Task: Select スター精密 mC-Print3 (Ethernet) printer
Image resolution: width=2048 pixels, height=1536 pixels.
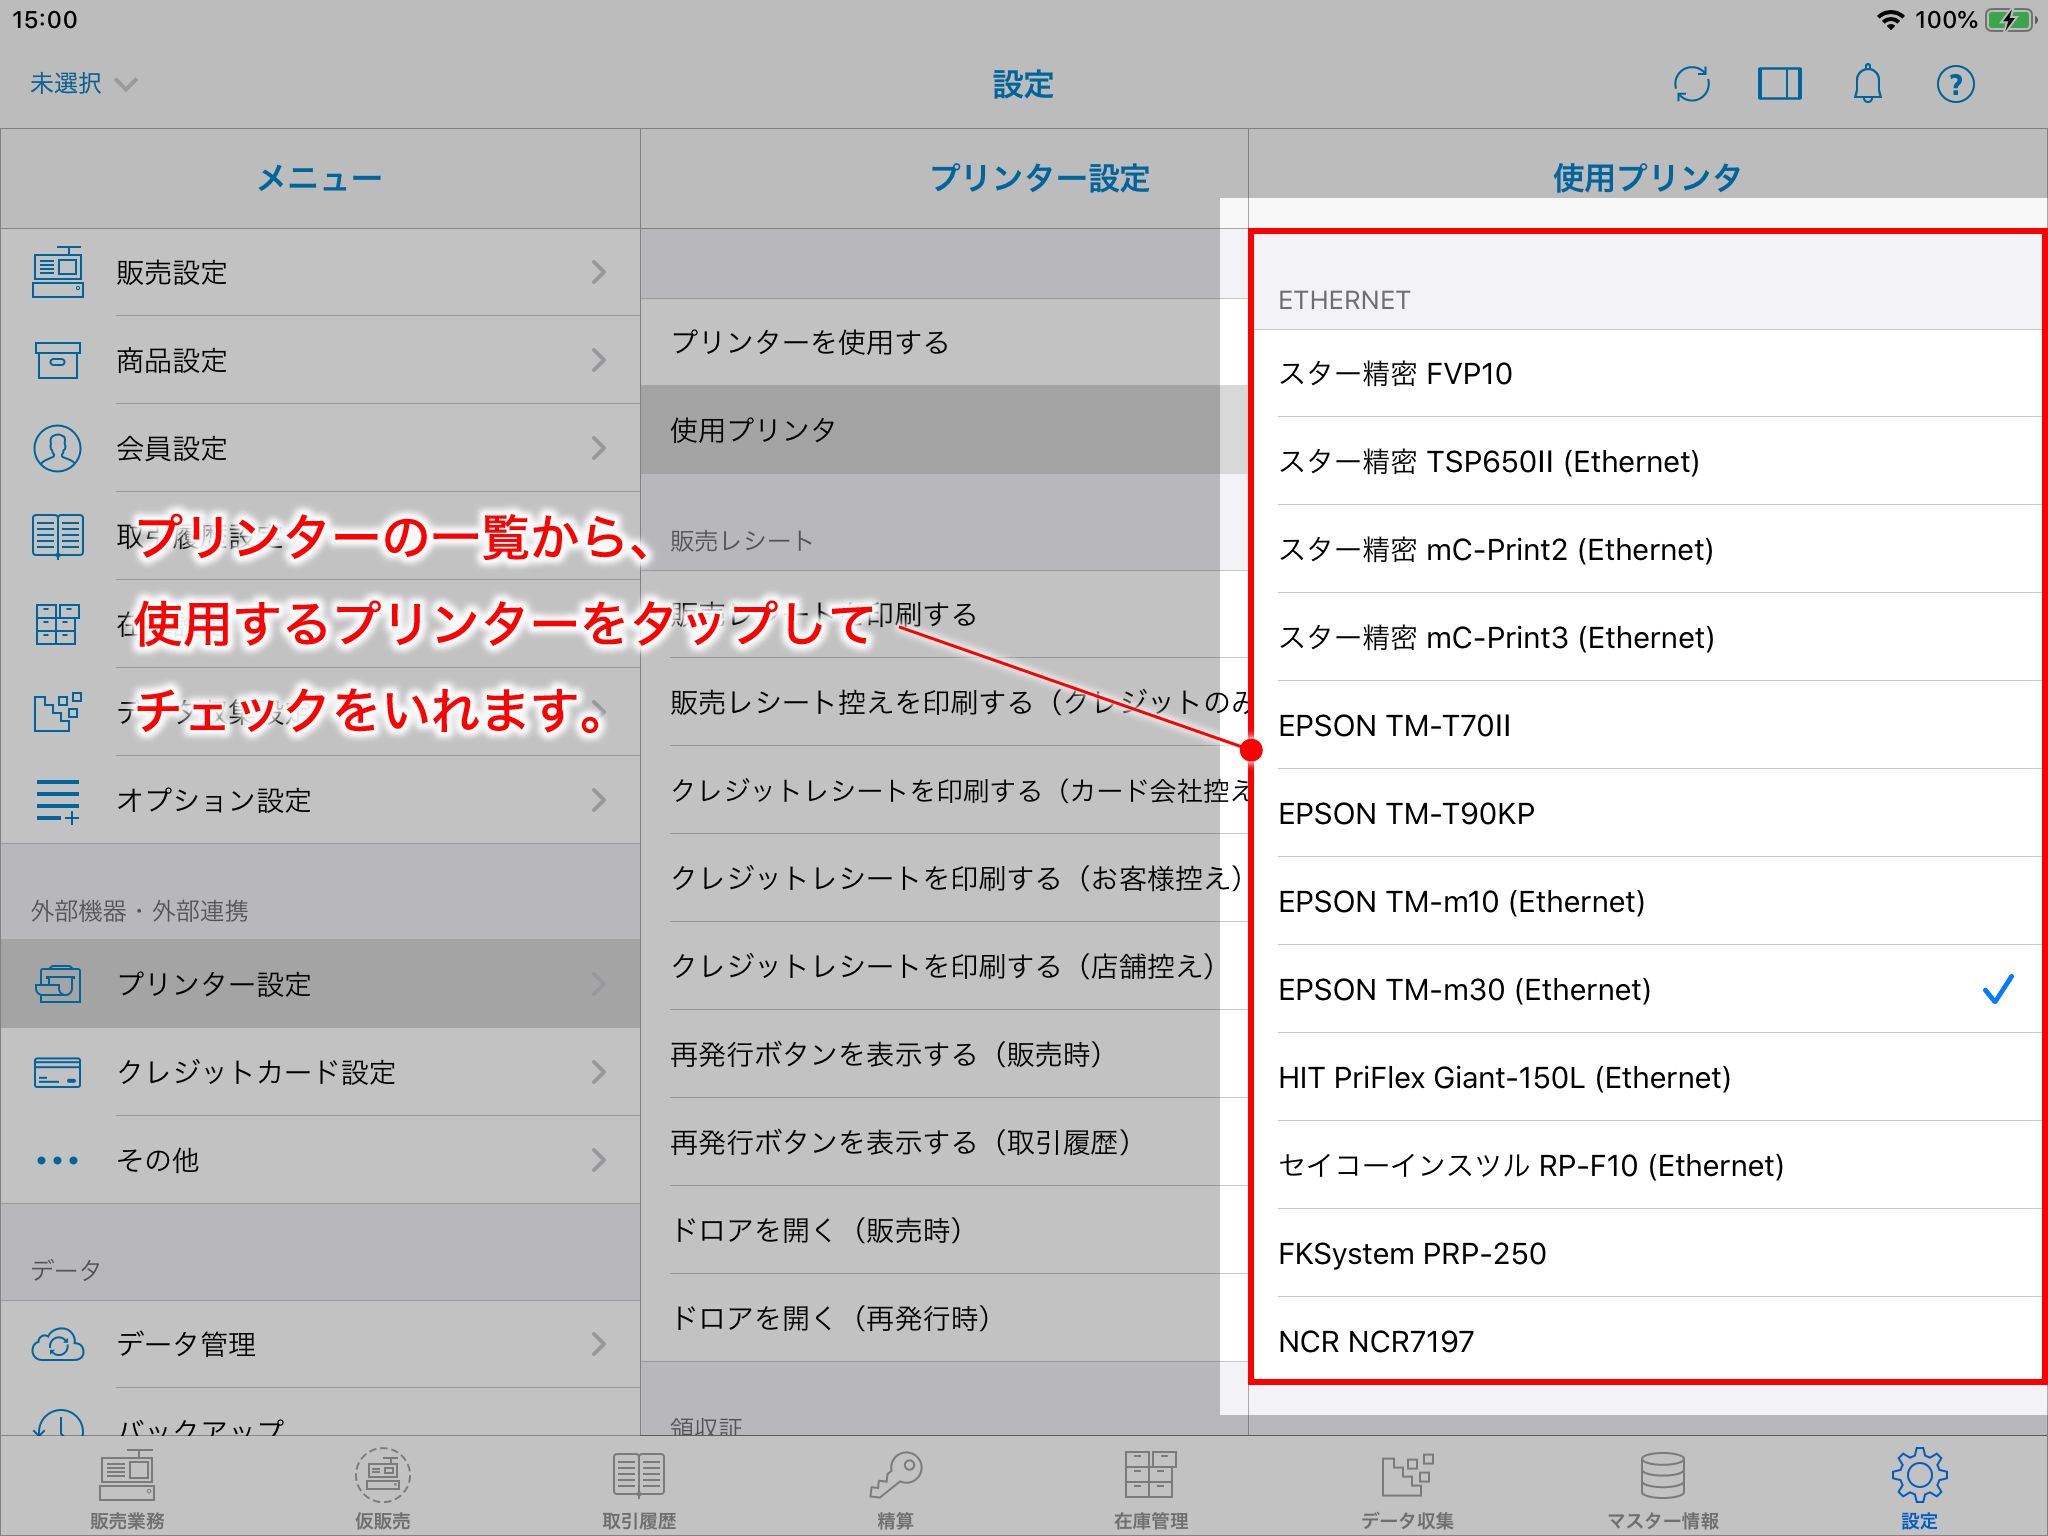Action: [1648, 638]
